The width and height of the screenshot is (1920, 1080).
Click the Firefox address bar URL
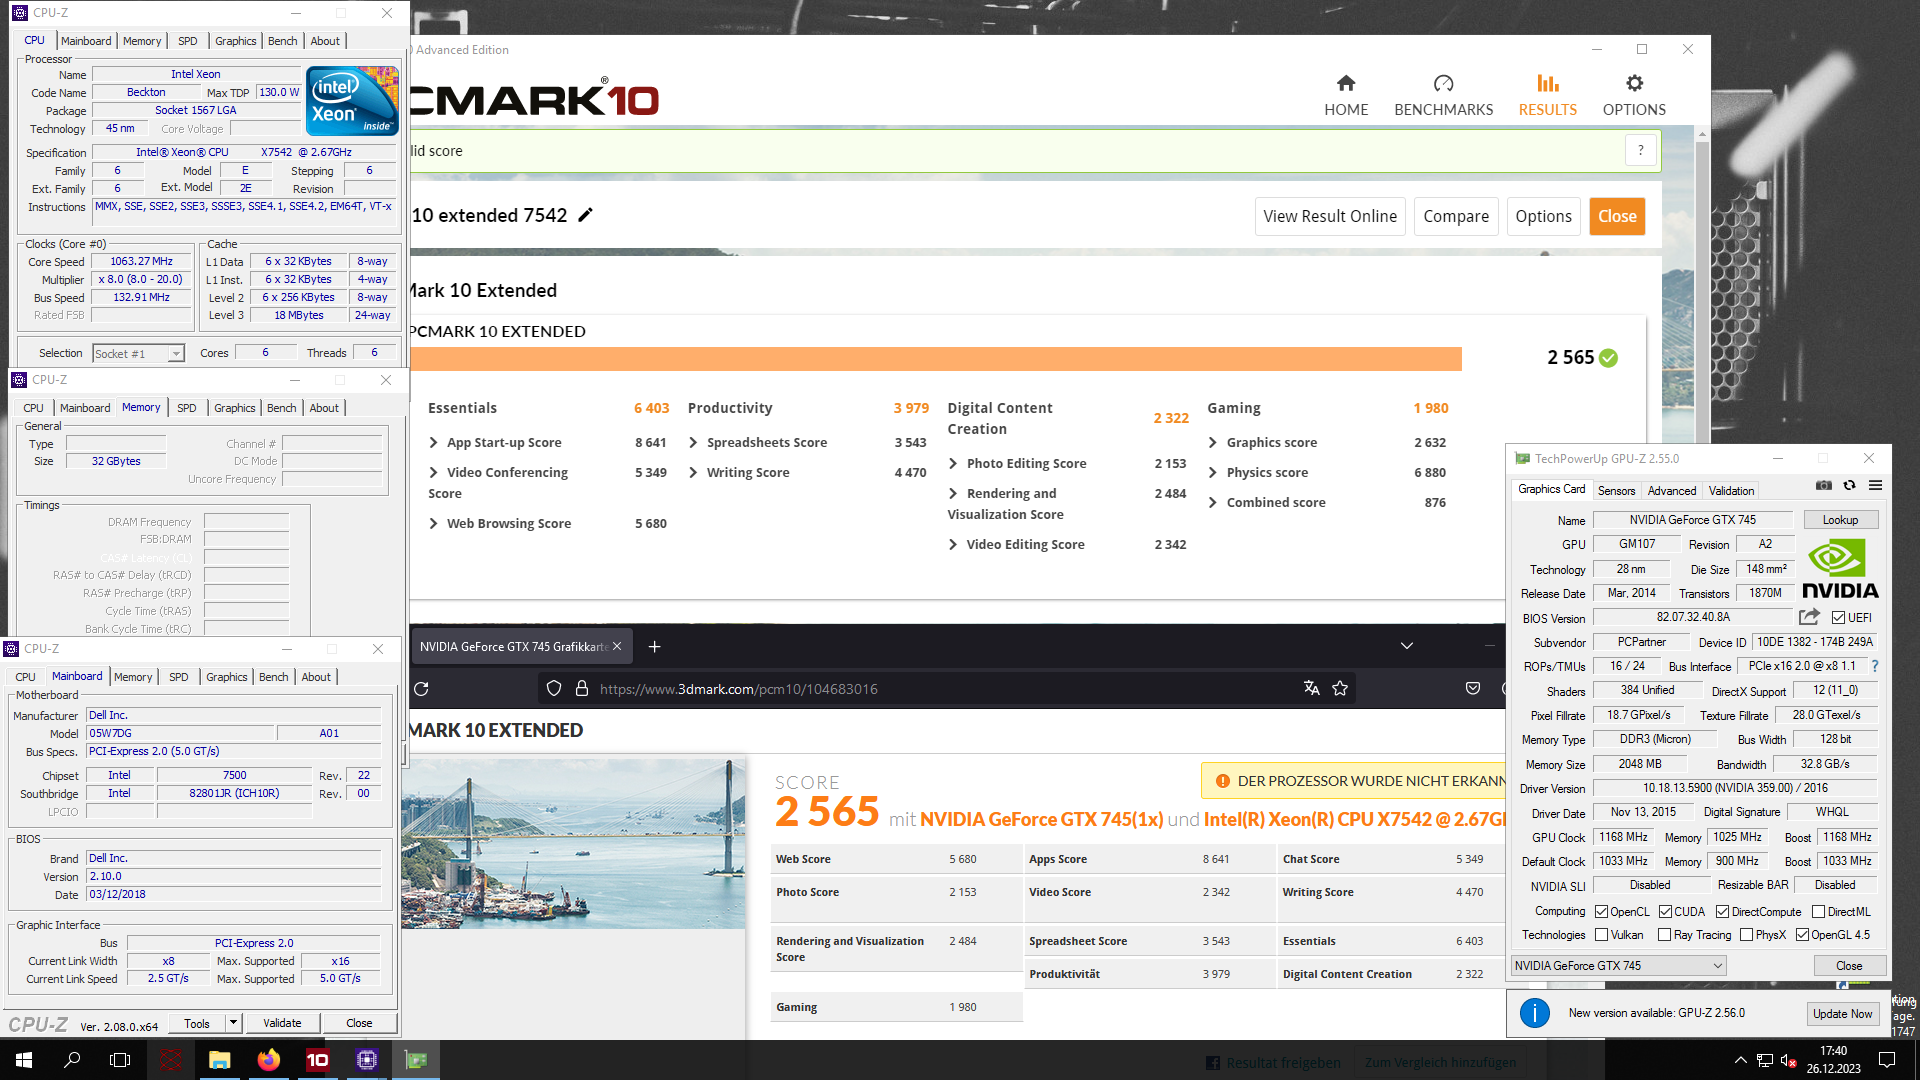(x=739, y=688)
